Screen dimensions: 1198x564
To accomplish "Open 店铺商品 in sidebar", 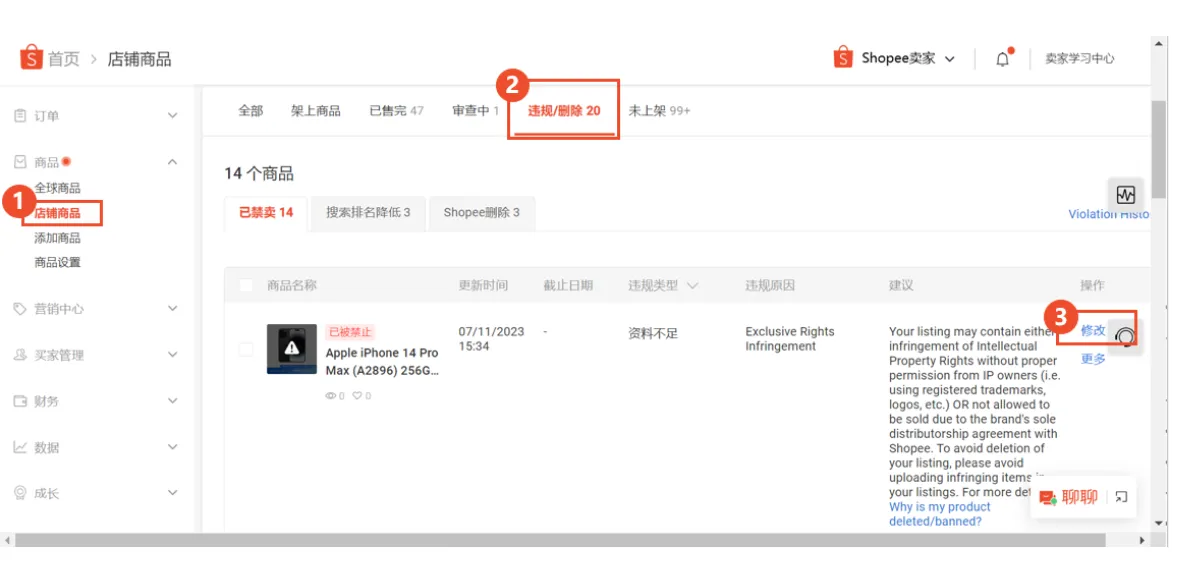I will click(x=57, y=213).
